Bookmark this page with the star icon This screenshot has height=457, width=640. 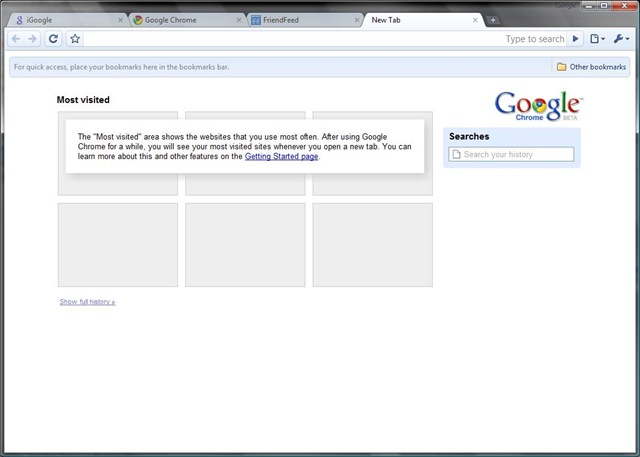[75, 39]
